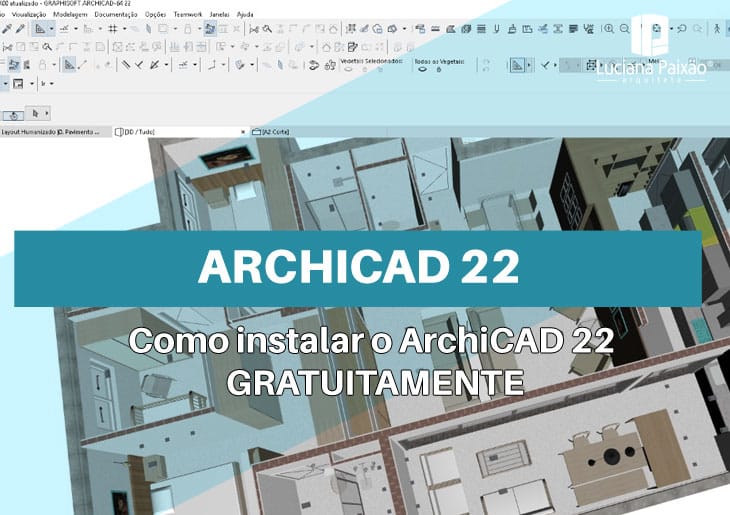Click the walking person explore icon
730x515 pixels.
(717, 29)
